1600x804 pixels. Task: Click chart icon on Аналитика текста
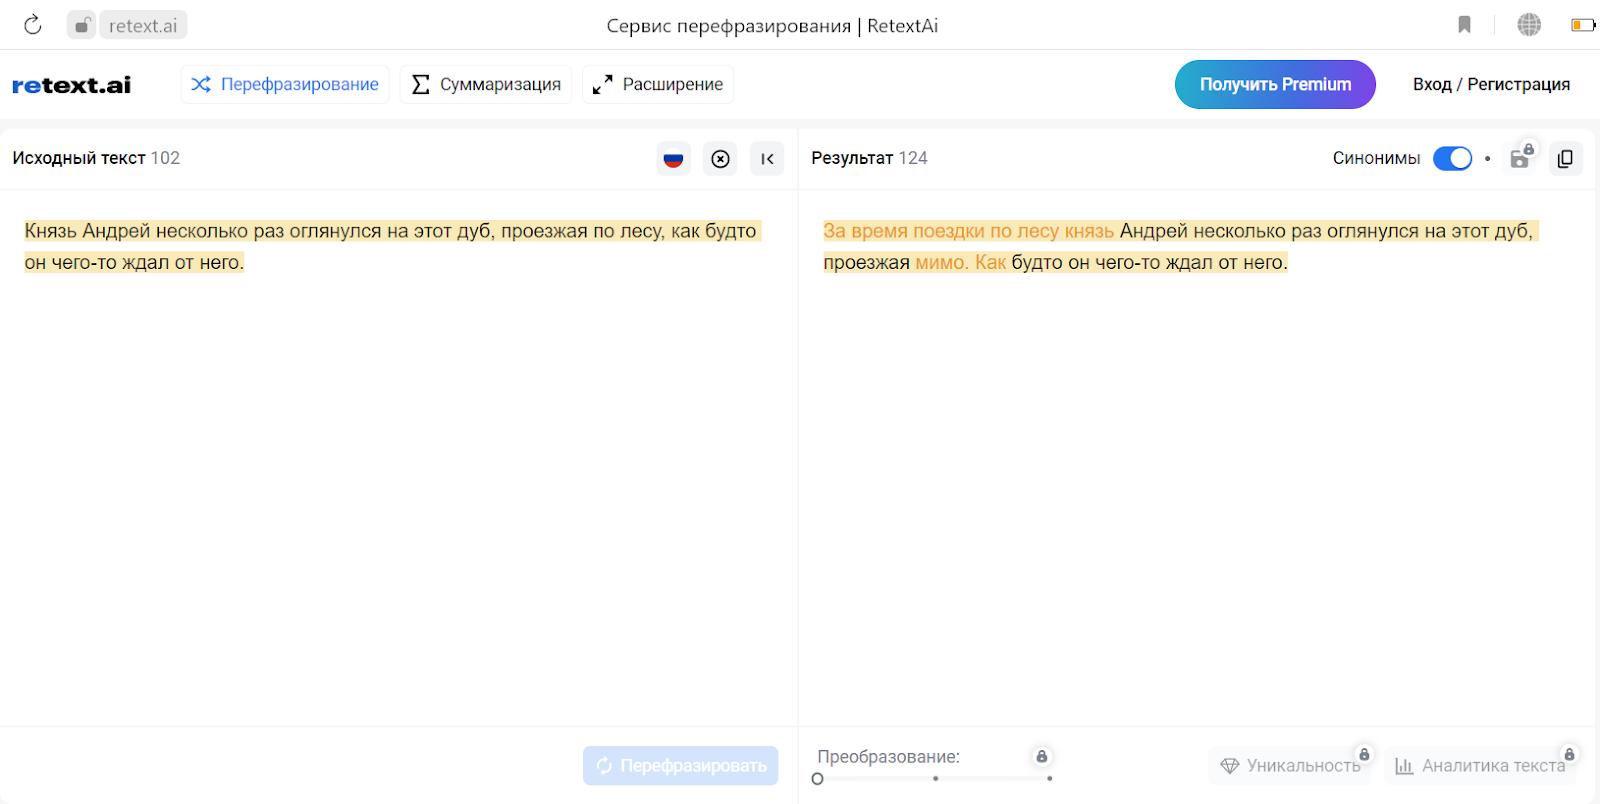pos(1404,766)
